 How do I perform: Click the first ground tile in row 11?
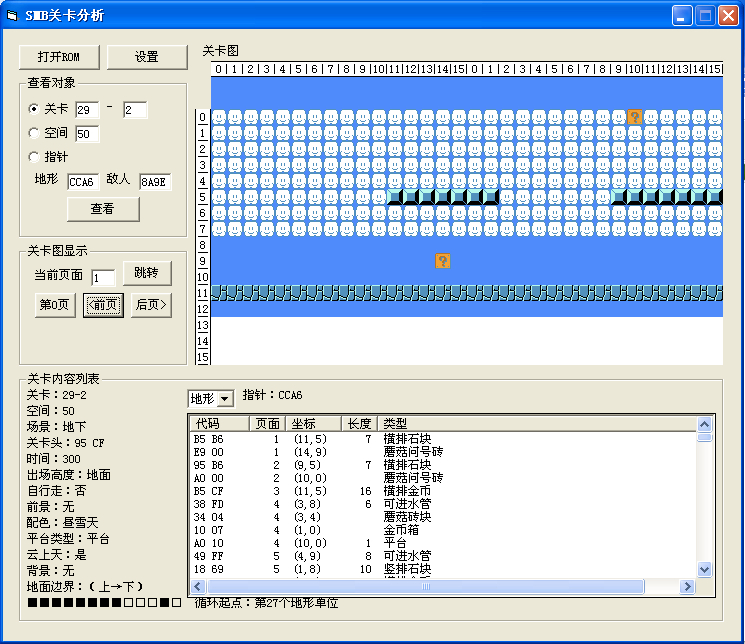click(219, 293)
